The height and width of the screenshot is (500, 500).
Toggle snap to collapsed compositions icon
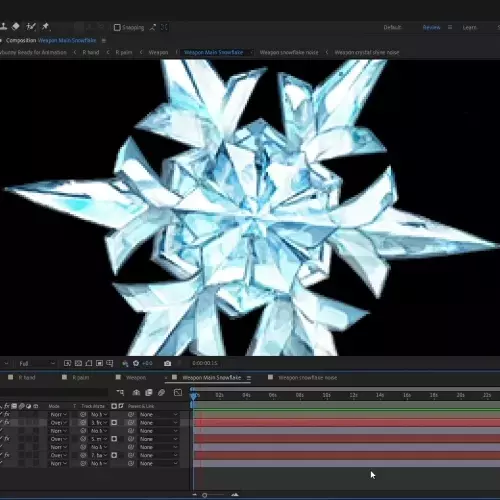(164, 27)
